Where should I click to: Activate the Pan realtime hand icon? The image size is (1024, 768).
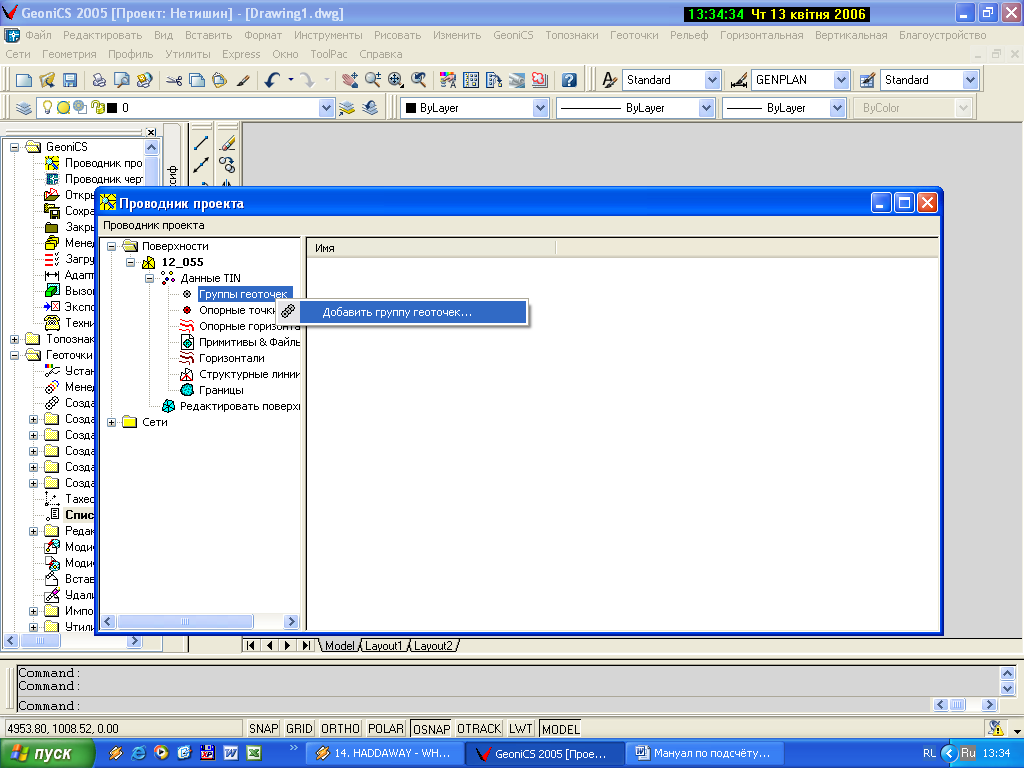(349, 80)
